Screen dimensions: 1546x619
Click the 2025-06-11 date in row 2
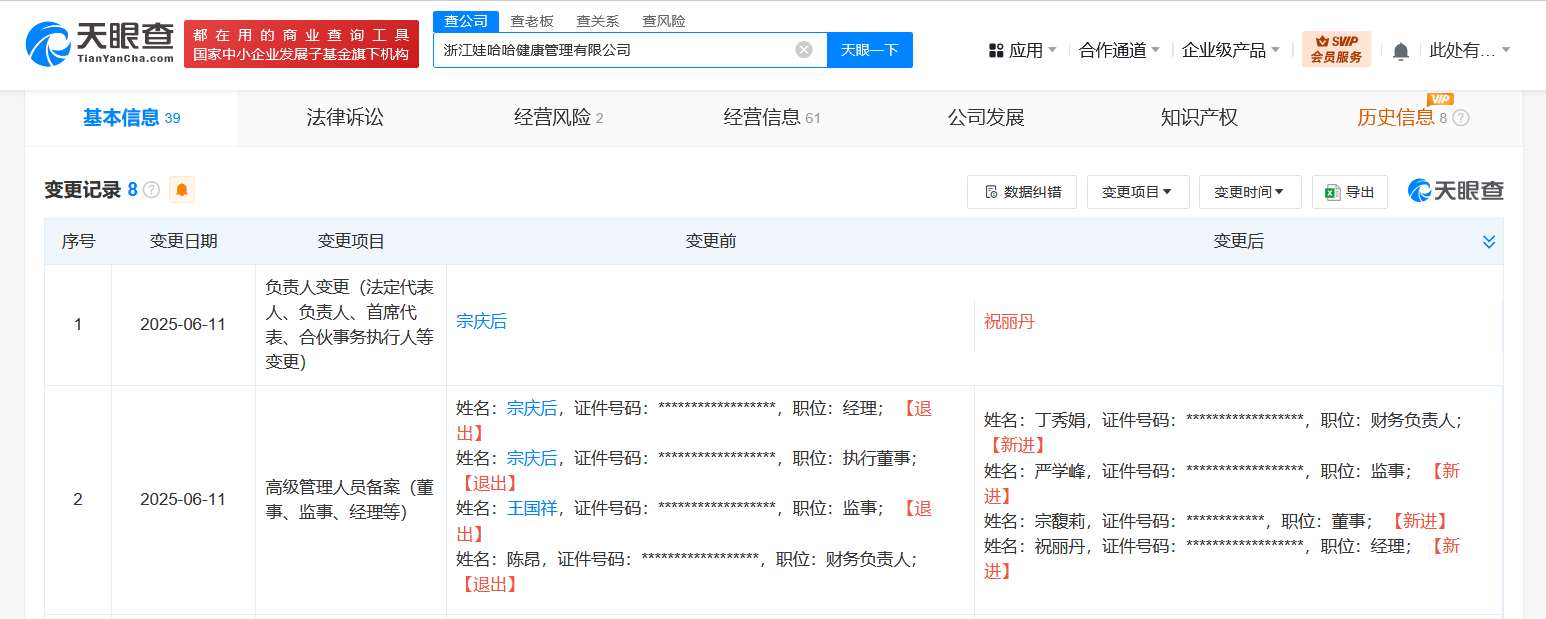183,499
